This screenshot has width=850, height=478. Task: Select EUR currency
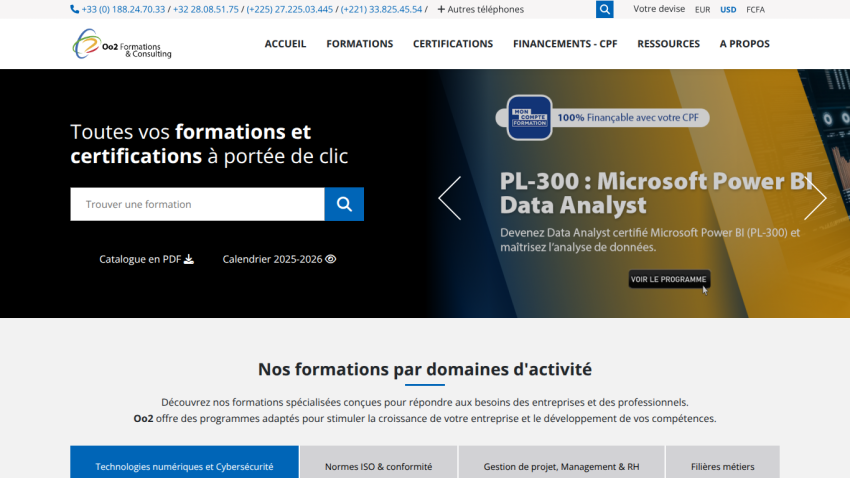[x=703, y=10]
